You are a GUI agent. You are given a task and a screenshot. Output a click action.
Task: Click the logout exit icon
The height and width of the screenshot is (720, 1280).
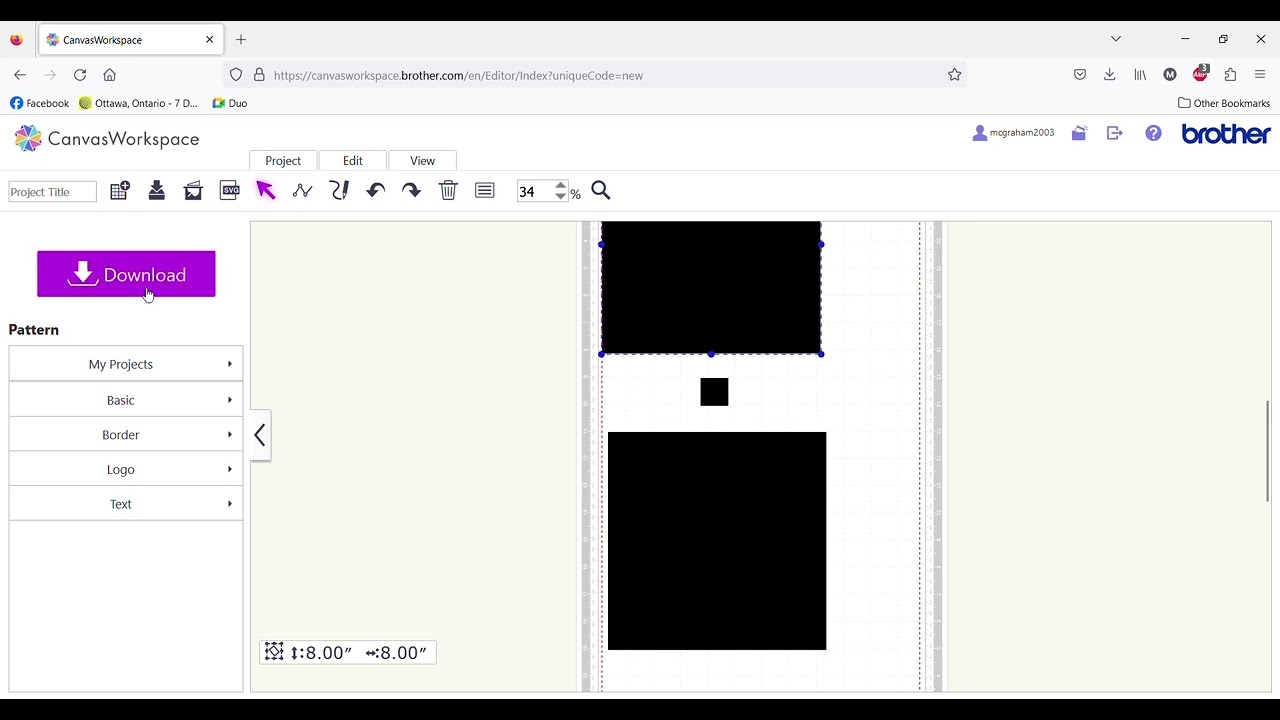[x=1115, y=133]
